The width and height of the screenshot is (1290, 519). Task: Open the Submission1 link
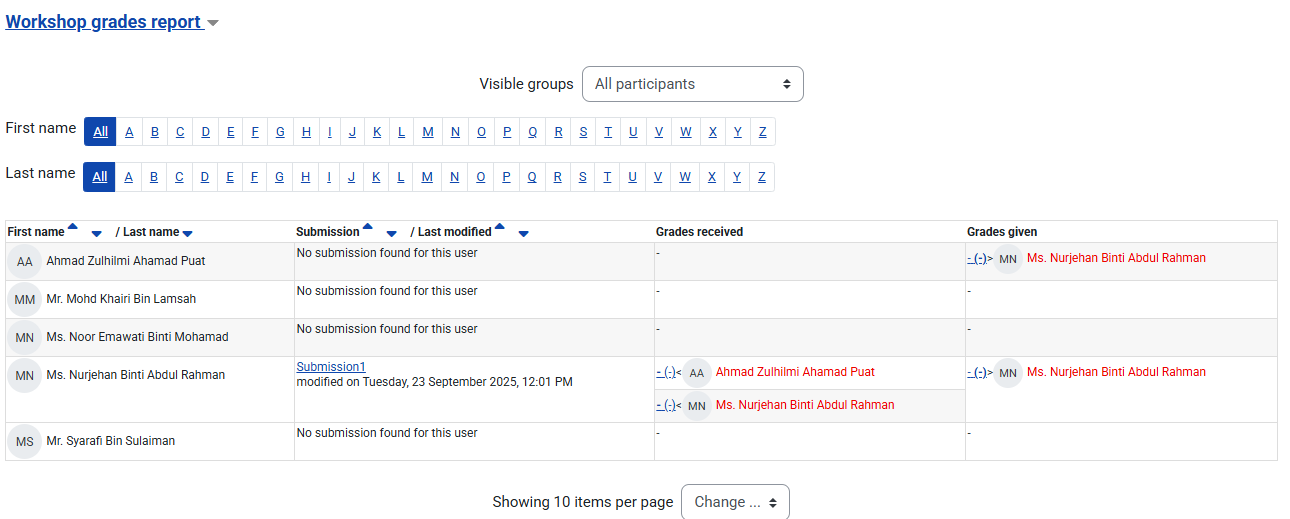pos(331,367)
